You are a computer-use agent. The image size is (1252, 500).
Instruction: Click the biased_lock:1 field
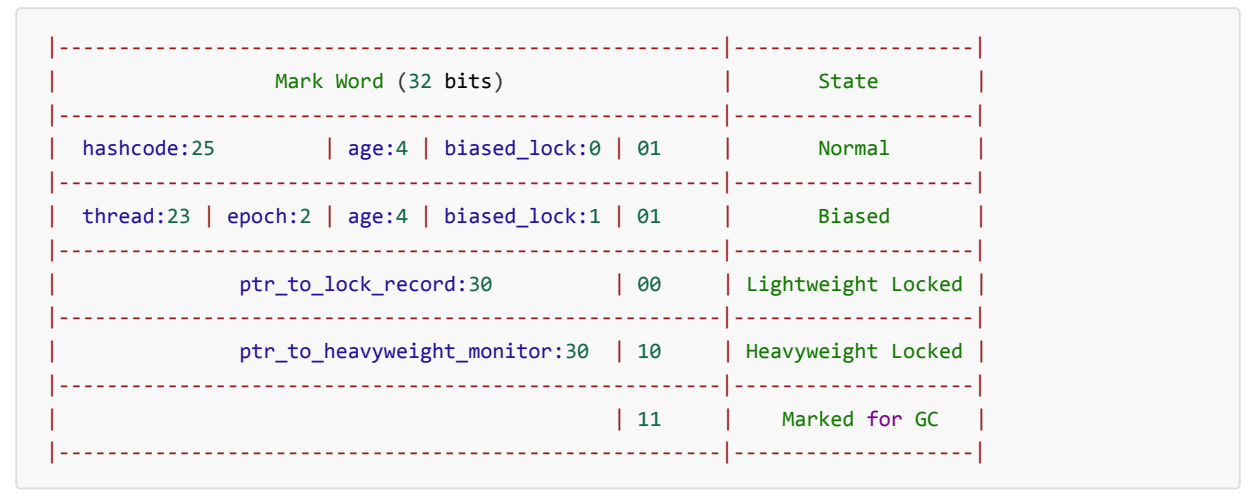click(522, 216)
